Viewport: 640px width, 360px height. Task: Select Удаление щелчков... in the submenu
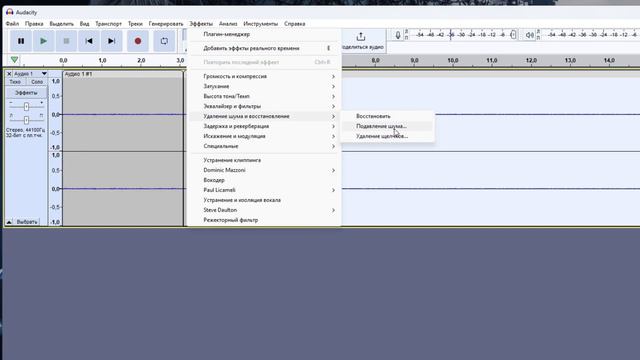click(x=388, y=136)
